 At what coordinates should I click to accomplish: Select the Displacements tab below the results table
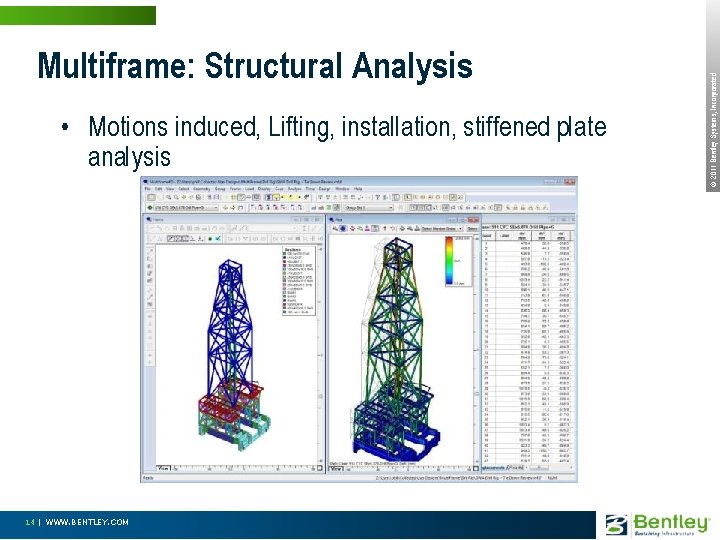point(494,467)
